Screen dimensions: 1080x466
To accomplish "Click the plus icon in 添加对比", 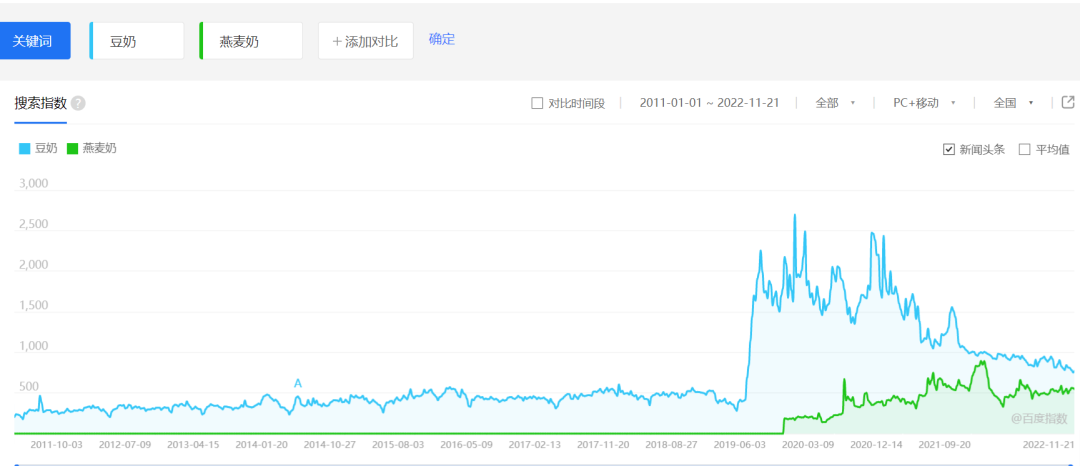I will pyautogui.click(x=337, y=41).
